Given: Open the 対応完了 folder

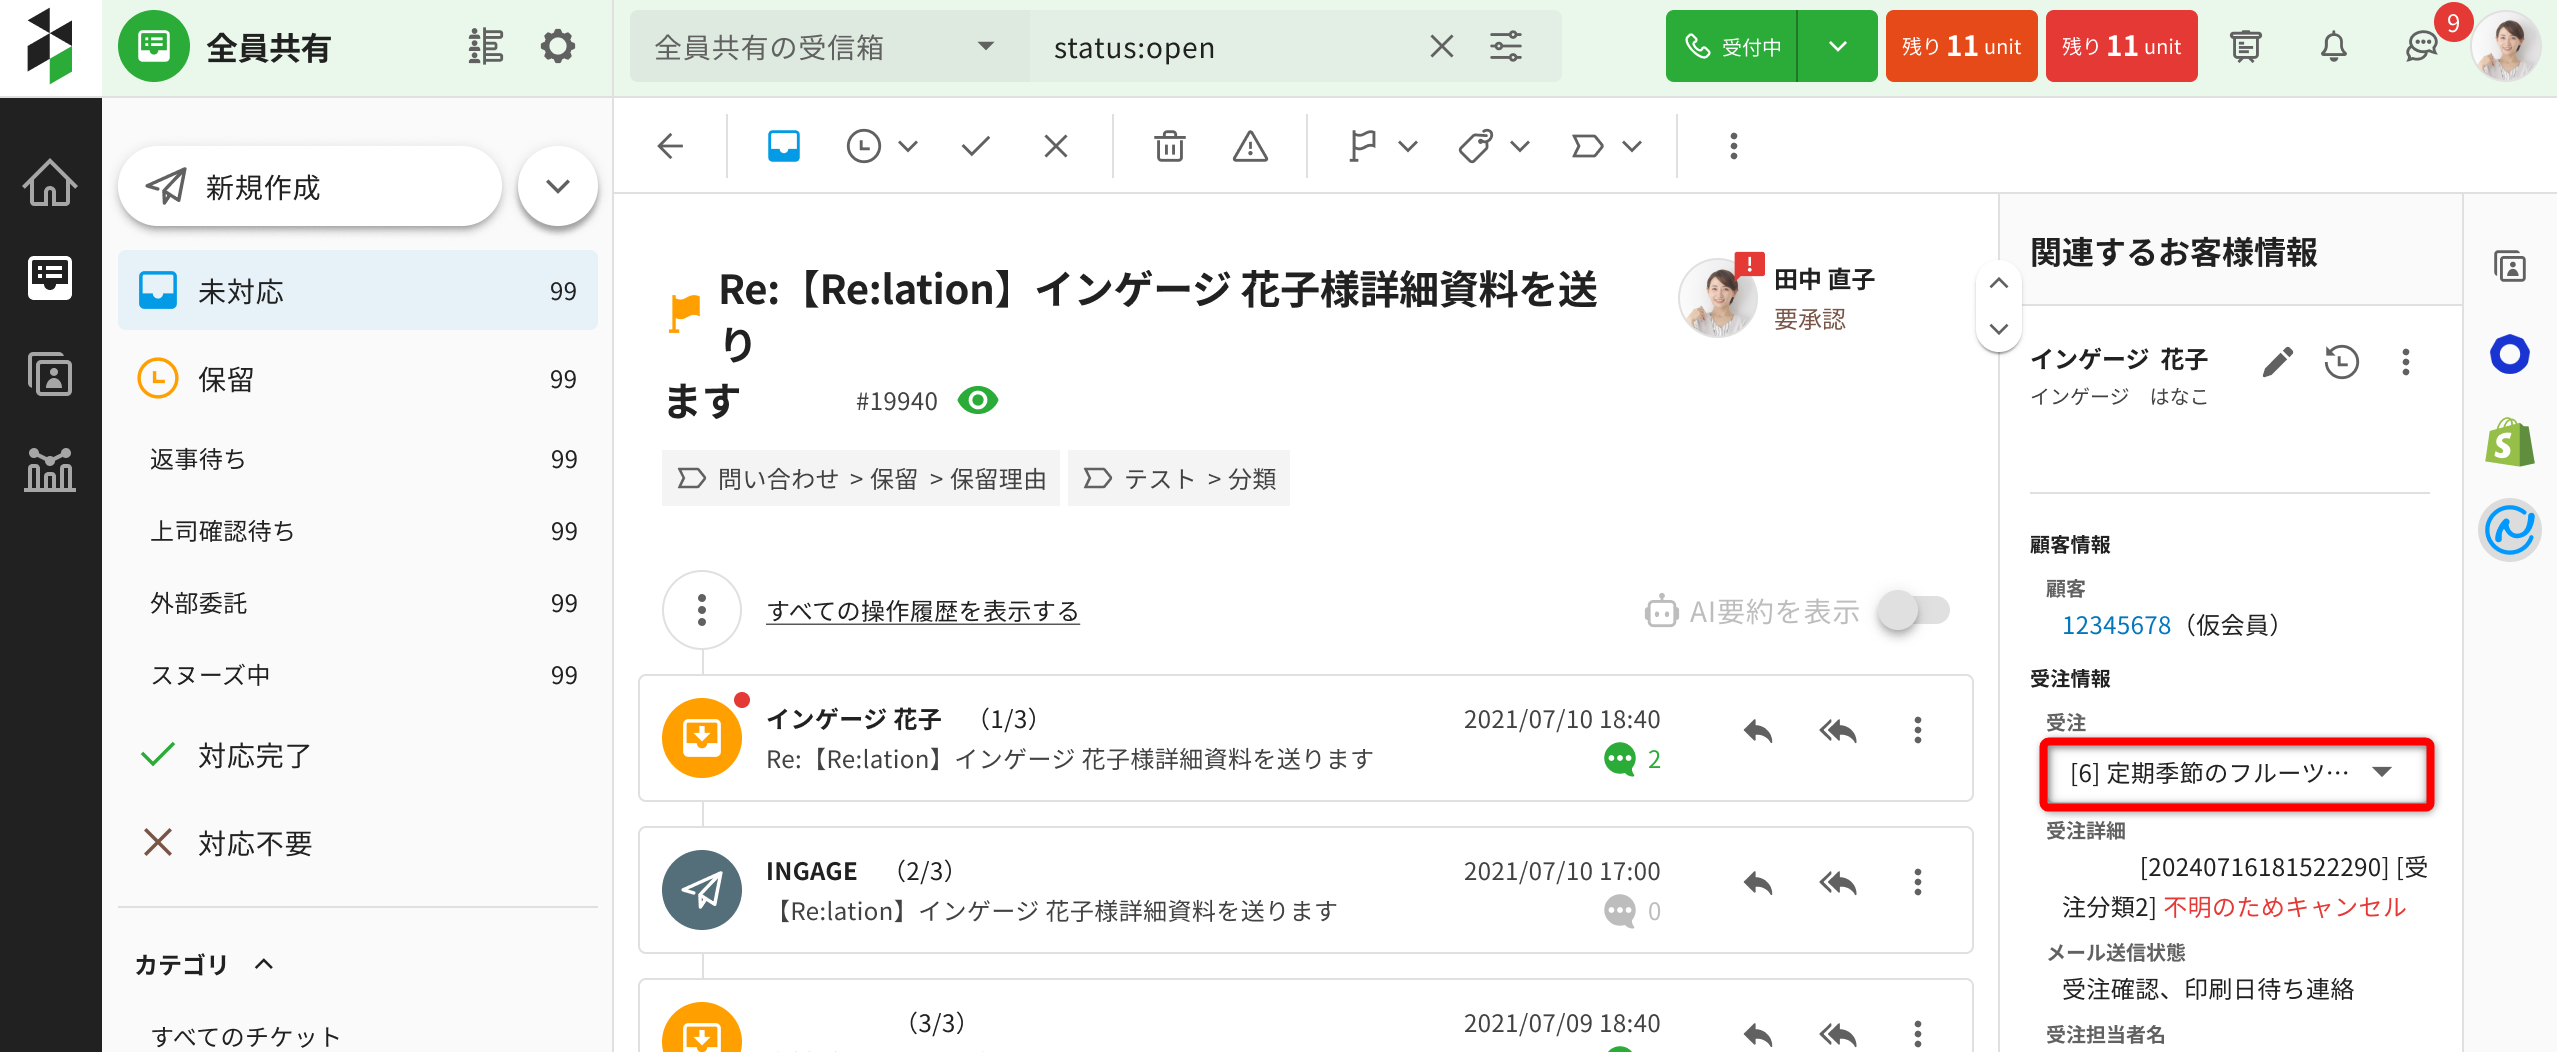Looking at the screenshot, I should (x=254, y=755).
